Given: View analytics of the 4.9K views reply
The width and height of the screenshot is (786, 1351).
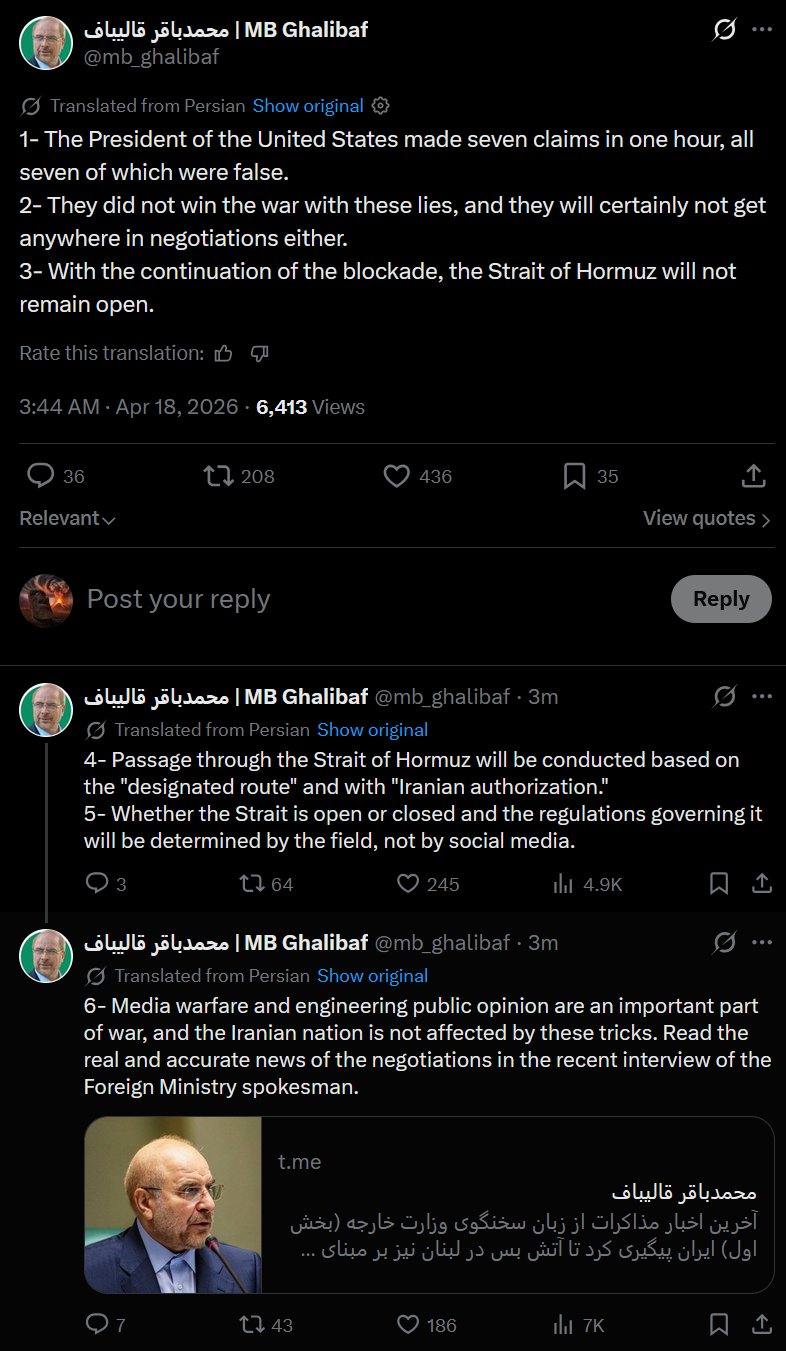Looking at the screenshot, I should [x=563, y=884].
